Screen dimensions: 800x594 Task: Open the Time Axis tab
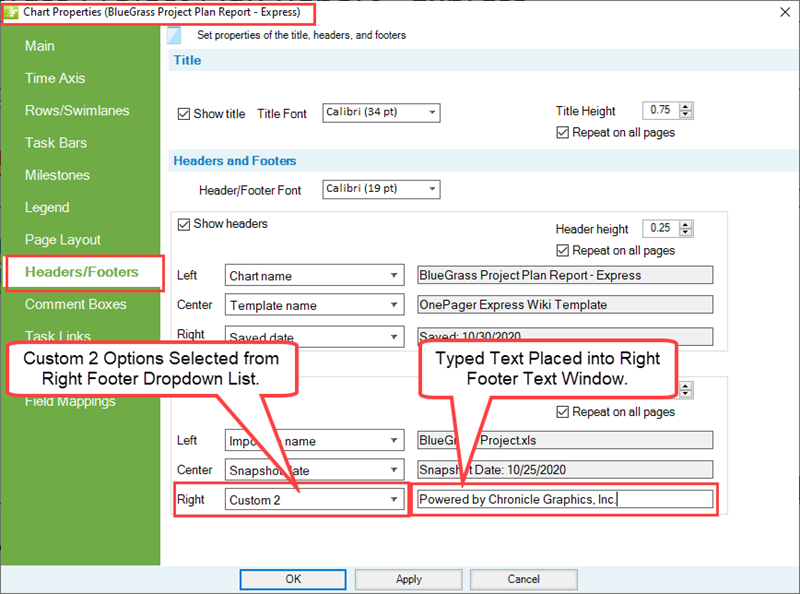click(55, 78)
